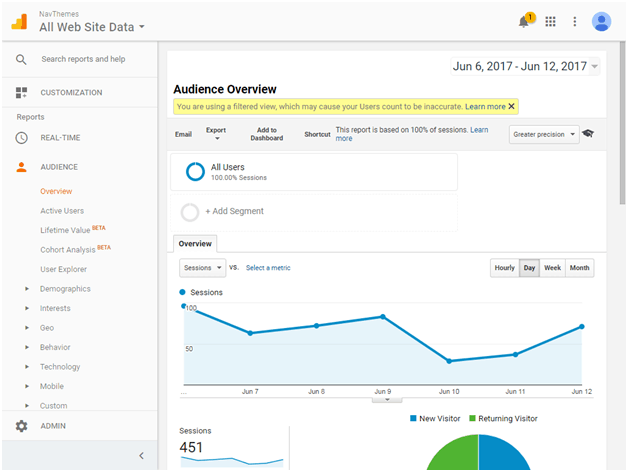Switch chart to Hourly view
The height and width of the screenshot is (472, 628).
coord(504,268)
